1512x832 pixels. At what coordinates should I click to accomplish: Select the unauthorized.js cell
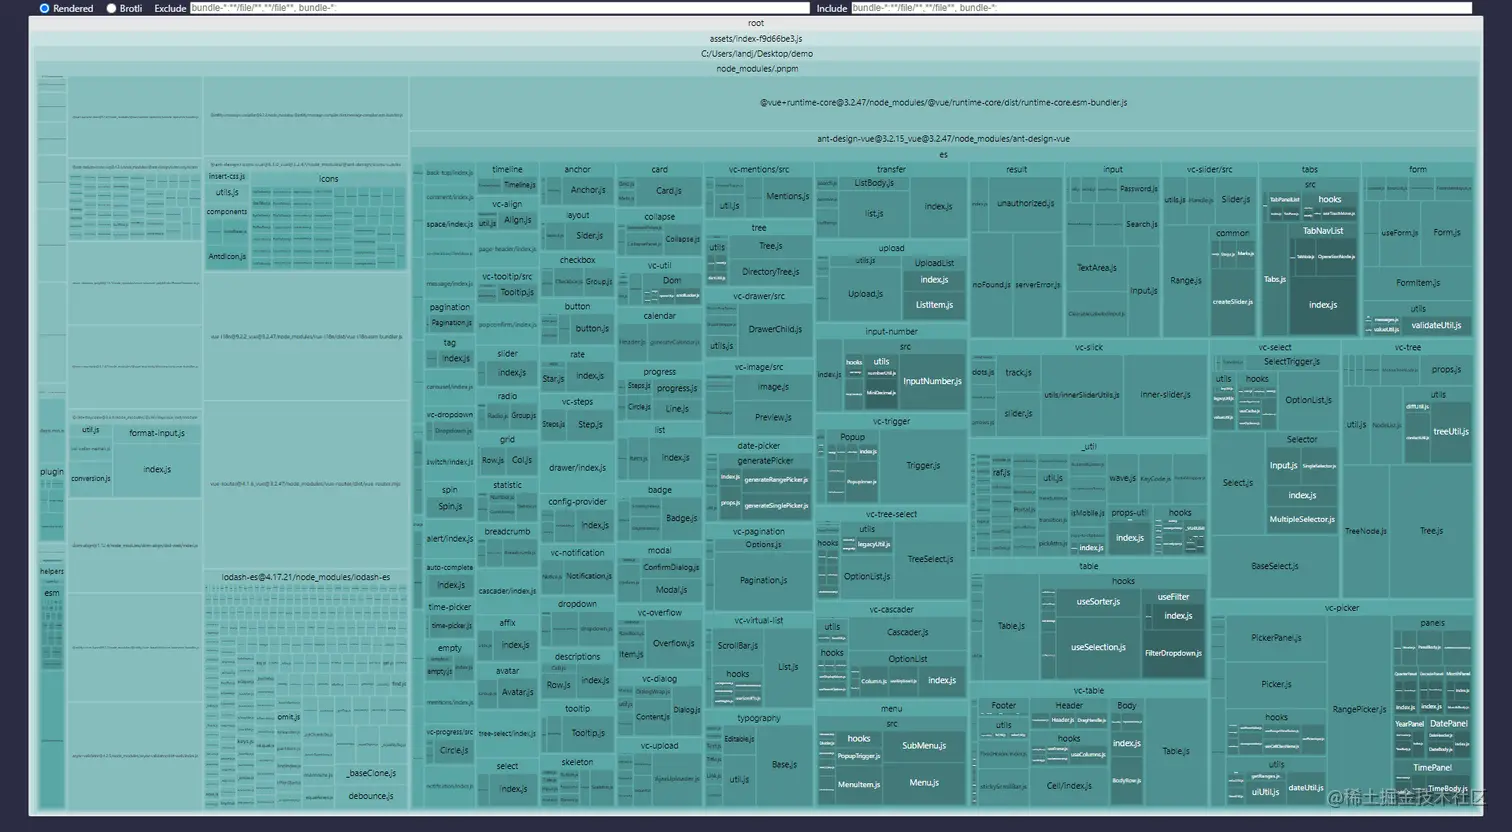[1025, 203]
